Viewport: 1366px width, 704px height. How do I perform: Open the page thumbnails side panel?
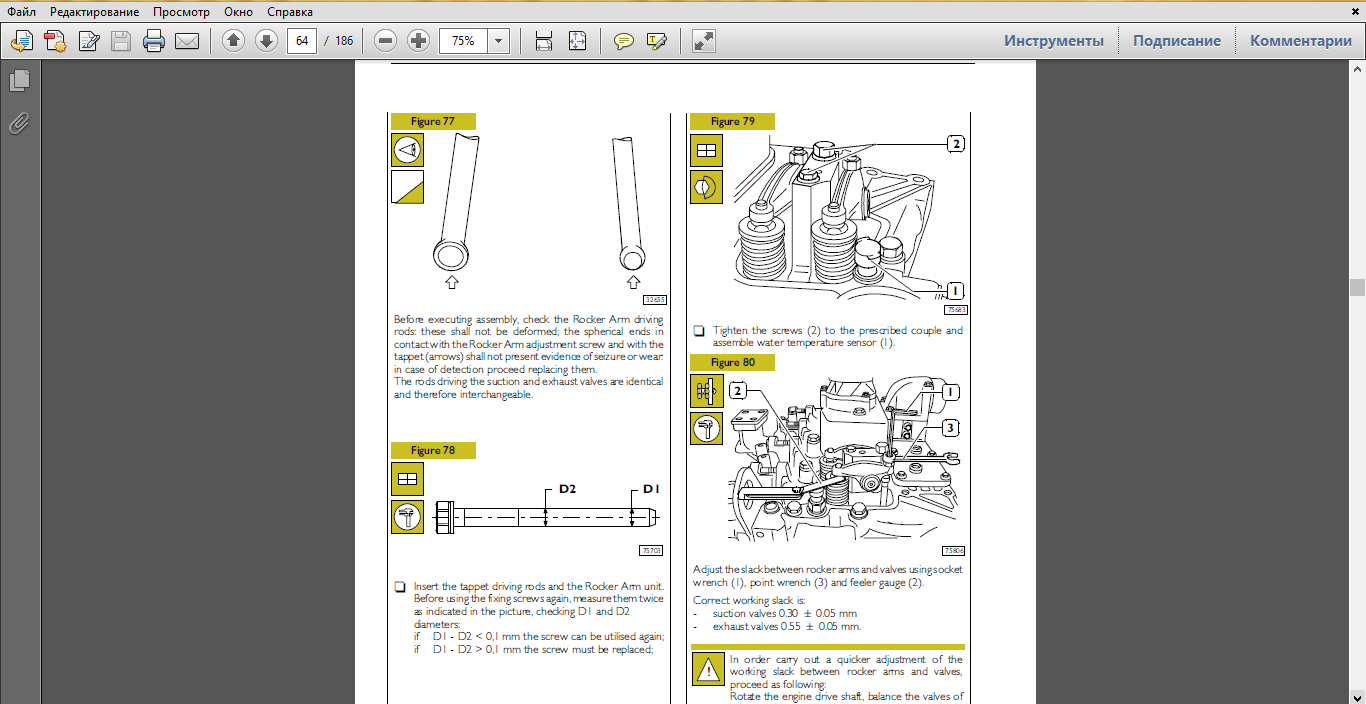(20, 81)
